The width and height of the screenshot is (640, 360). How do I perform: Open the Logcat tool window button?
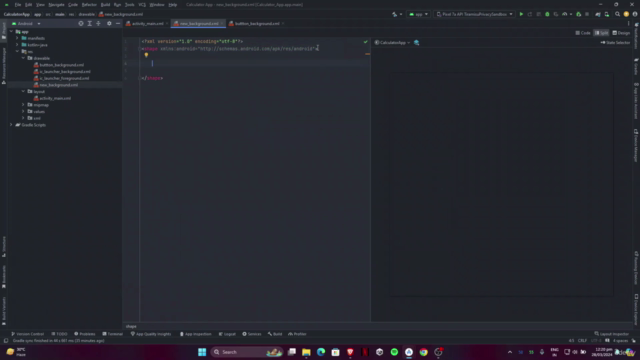click(x=227, y=334)
